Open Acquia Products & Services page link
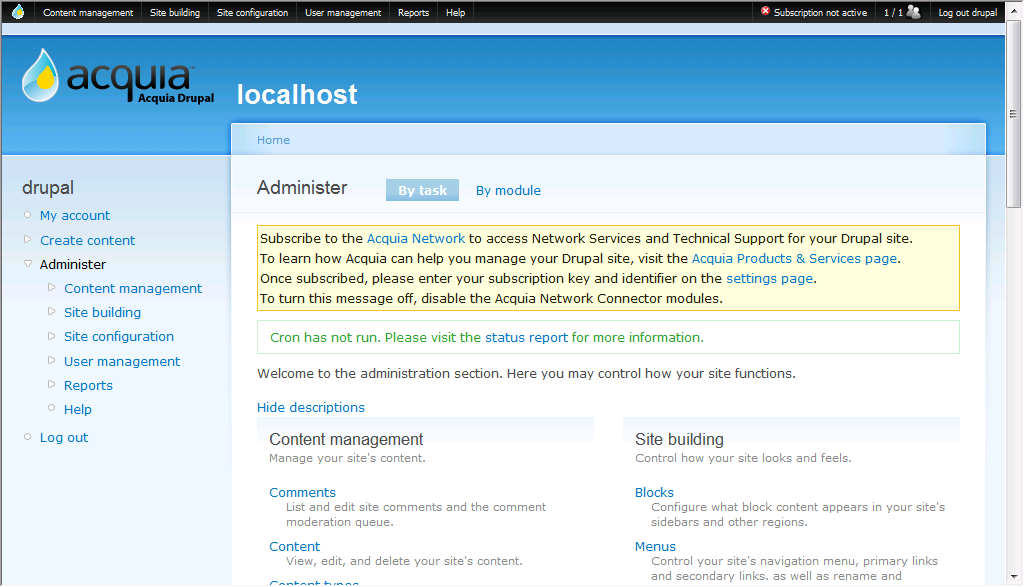This screenshot has height=587, width=1024. coord(794,259)
